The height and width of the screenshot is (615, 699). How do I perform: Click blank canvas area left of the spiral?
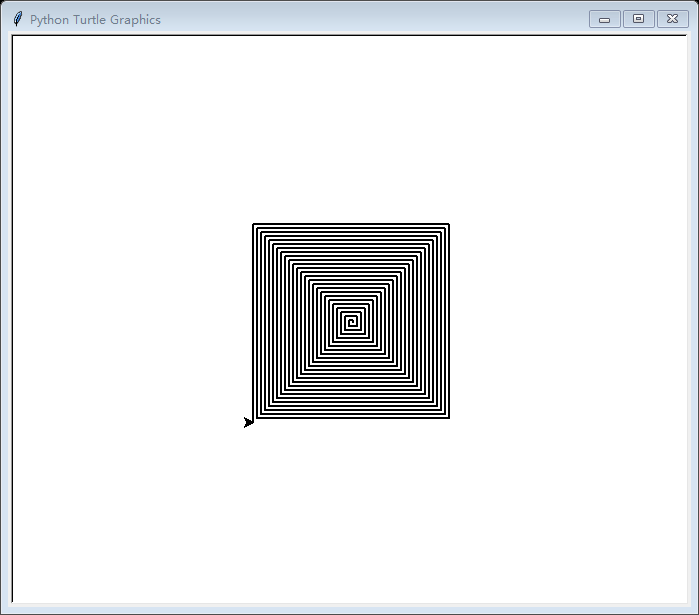(x=130, y=320)
